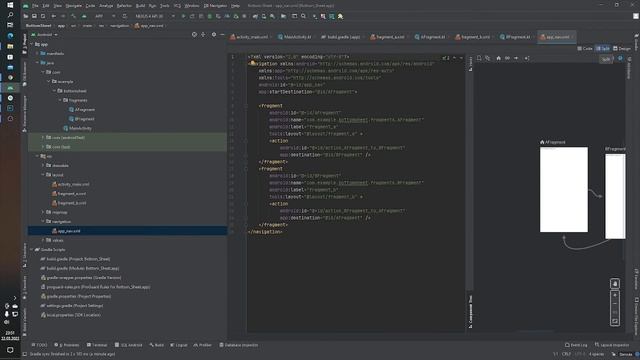The image size is (640, 360).
Task: Click the Windows search icon on taskbar
Action: coord(10,15)
